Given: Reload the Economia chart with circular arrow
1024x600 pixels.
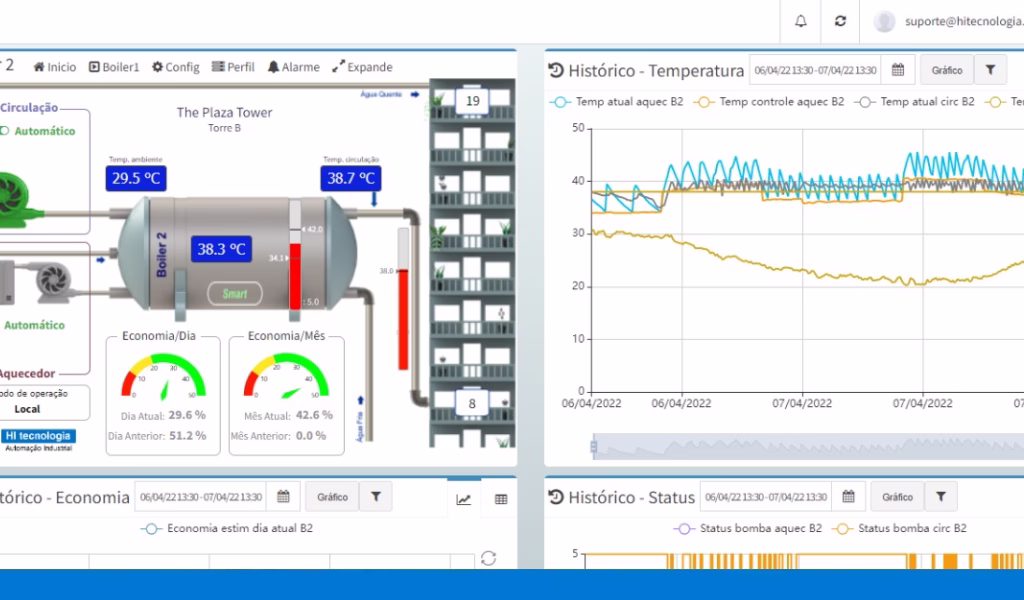Looking at the screenshot, I should click(488, 558).
